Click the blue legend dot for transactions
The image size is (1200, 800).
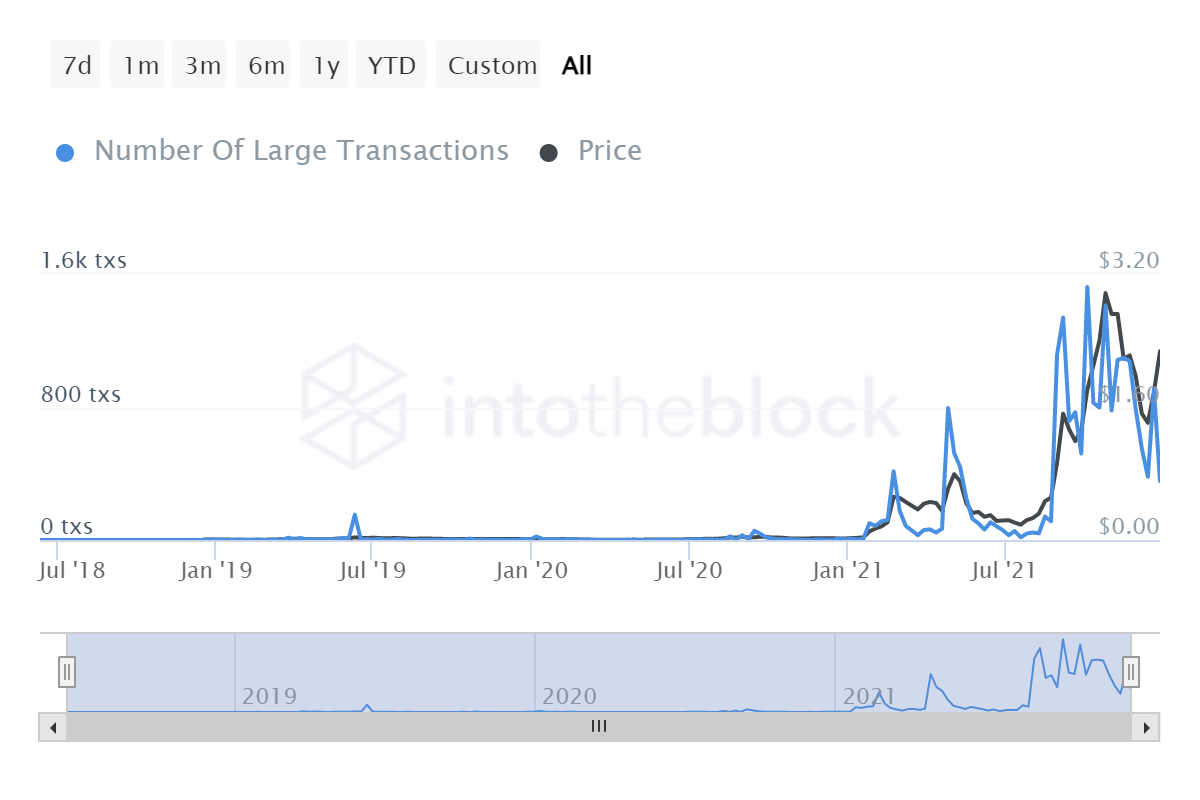[66, 153]
